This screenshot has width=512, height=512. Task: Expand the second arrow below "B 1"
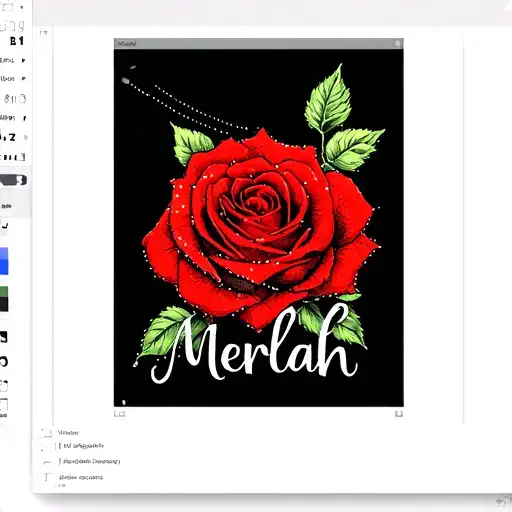tap(23, 79)
